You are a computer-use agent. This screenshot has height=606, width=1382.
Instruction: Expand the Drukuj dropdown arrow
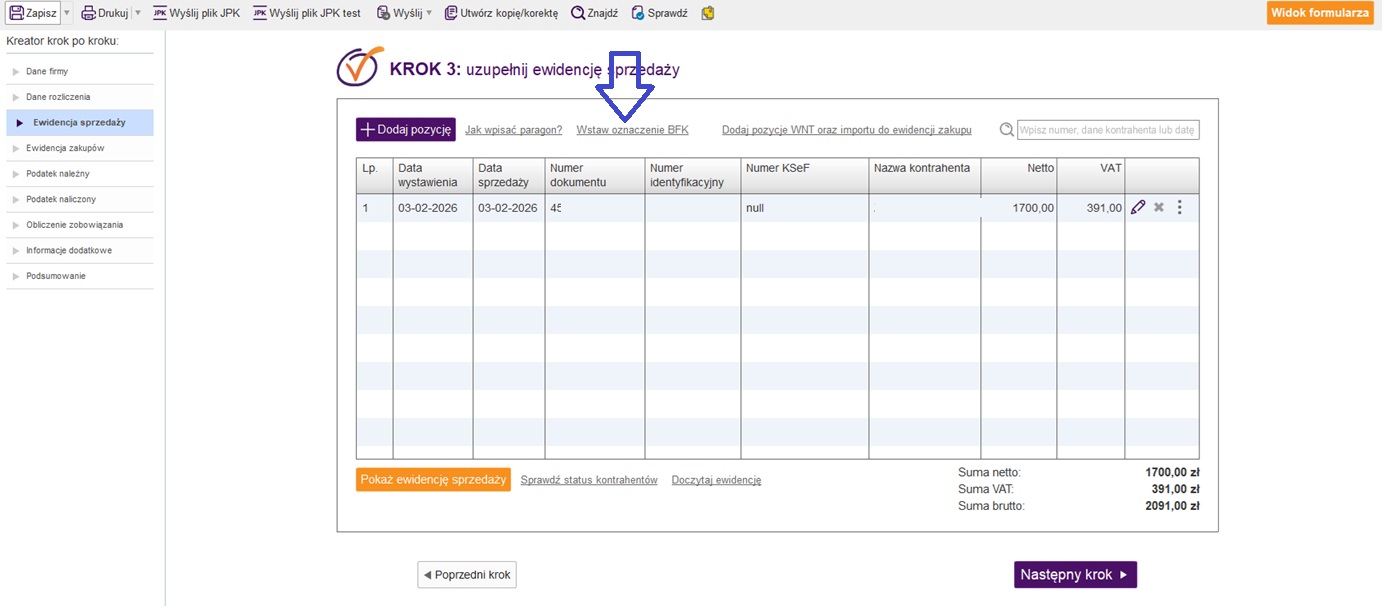(x=138, y=13)
